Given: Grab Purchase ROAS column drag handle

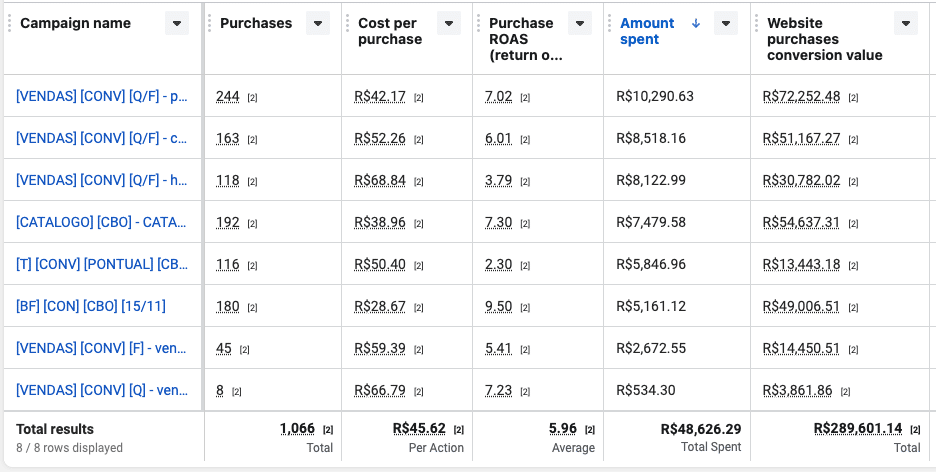Looking at the screenshot, I should [x=479, y=23].
